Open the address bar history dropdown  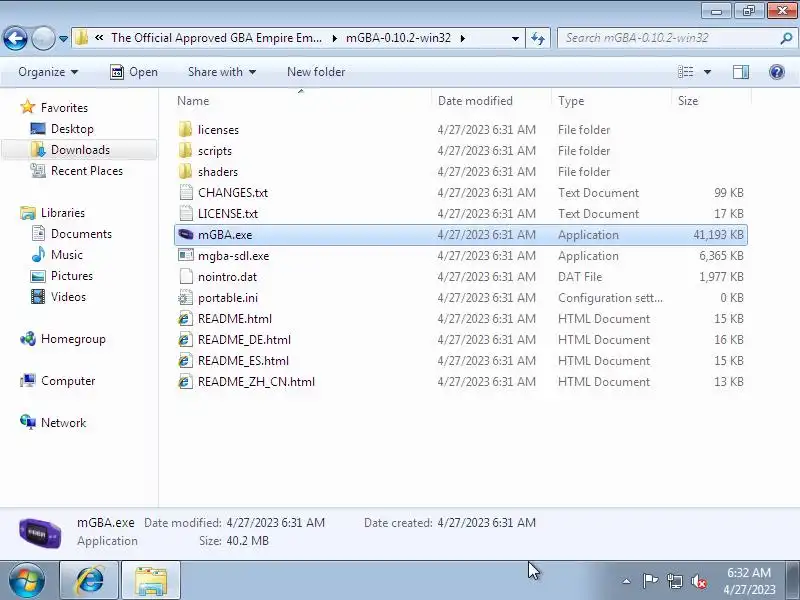[x=515, y=38]
